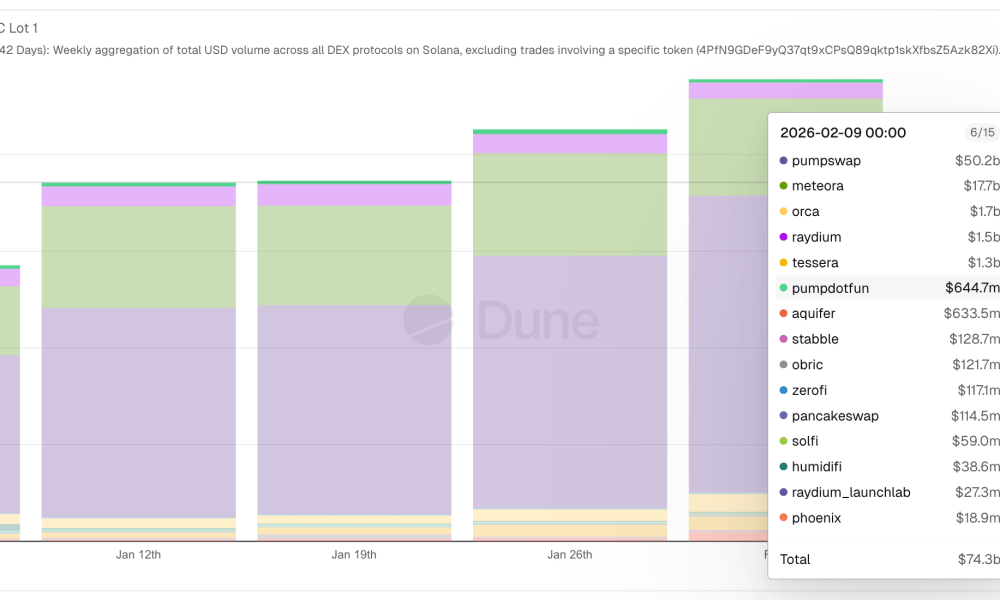Select the highlighted pumpdotfun row
The image size is (1000, 600).
coord(887,288)
